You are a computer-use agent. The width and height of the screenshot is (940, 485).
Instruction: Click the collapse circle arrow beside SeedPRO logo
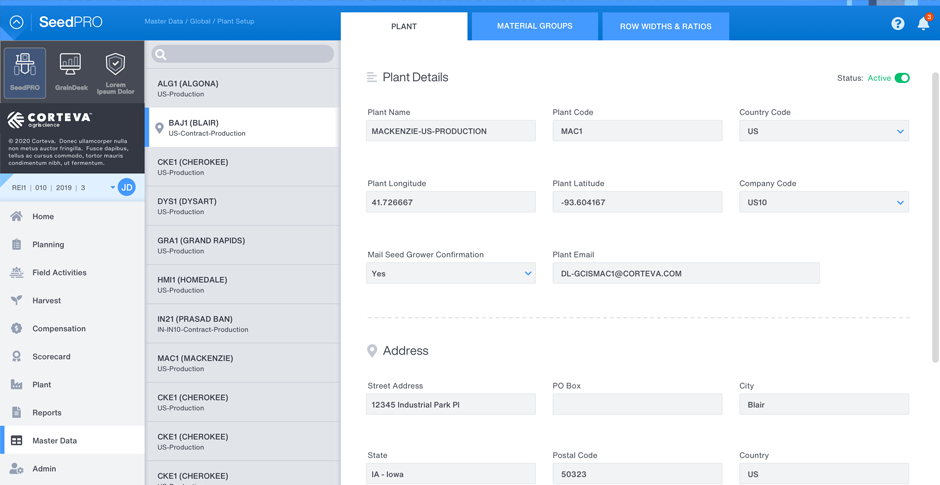[17, 23]
